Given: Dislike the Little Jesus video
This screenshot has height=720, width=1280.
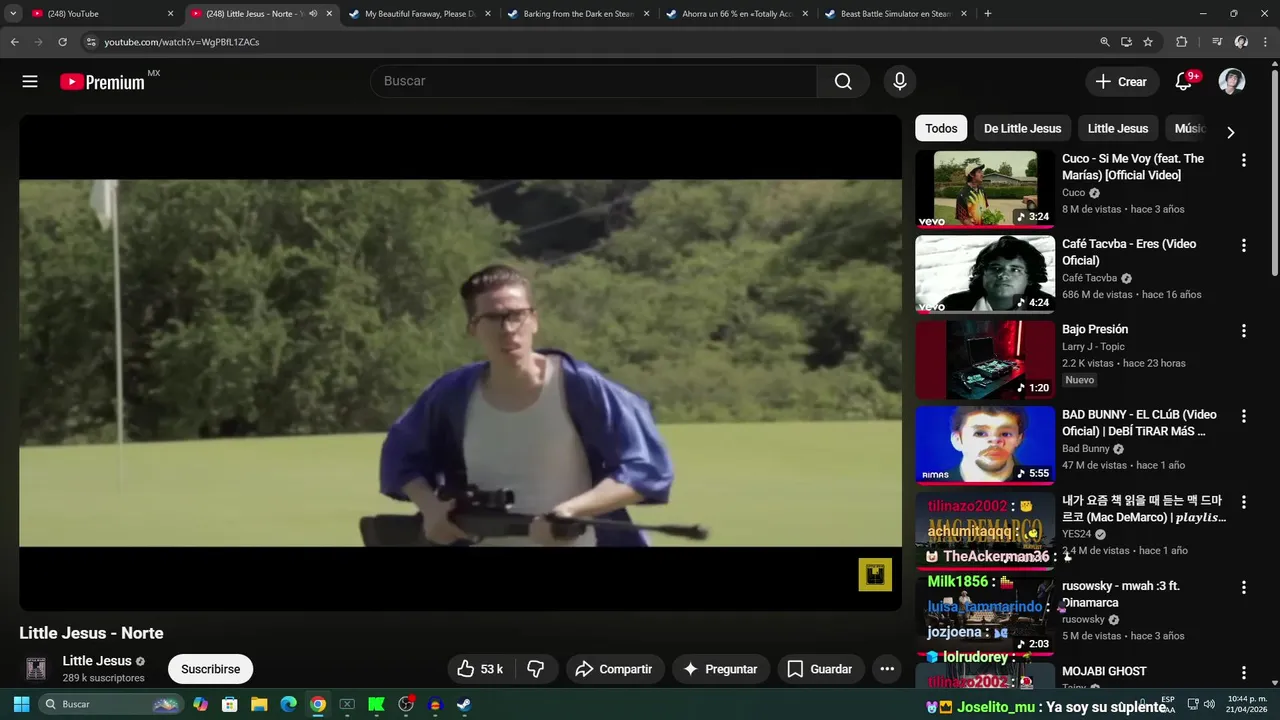Looking at the screenshot, I should pyautogui.click(x=536, y=669).
